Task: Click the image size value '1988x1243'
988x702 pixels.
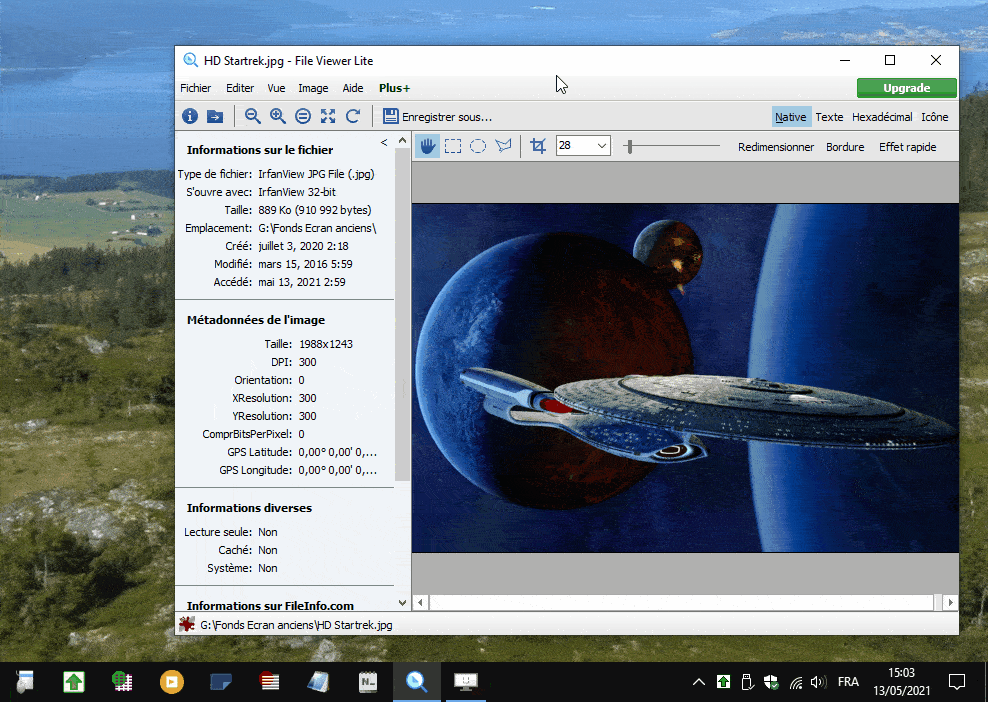Action: pyautogui.click(x=326, y=344)
